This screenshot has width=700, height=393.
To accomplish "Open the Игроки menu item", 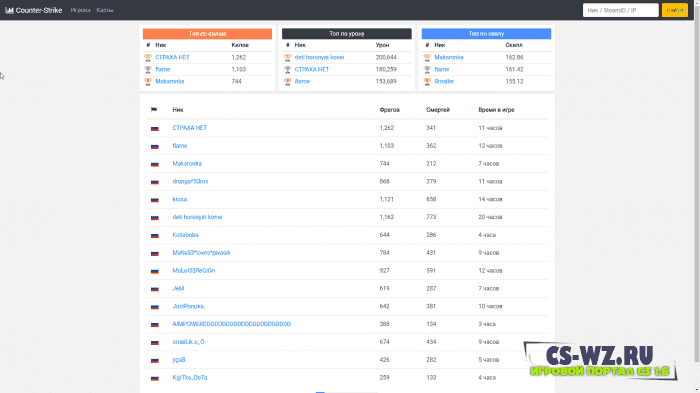I will [x=80, y=10].
